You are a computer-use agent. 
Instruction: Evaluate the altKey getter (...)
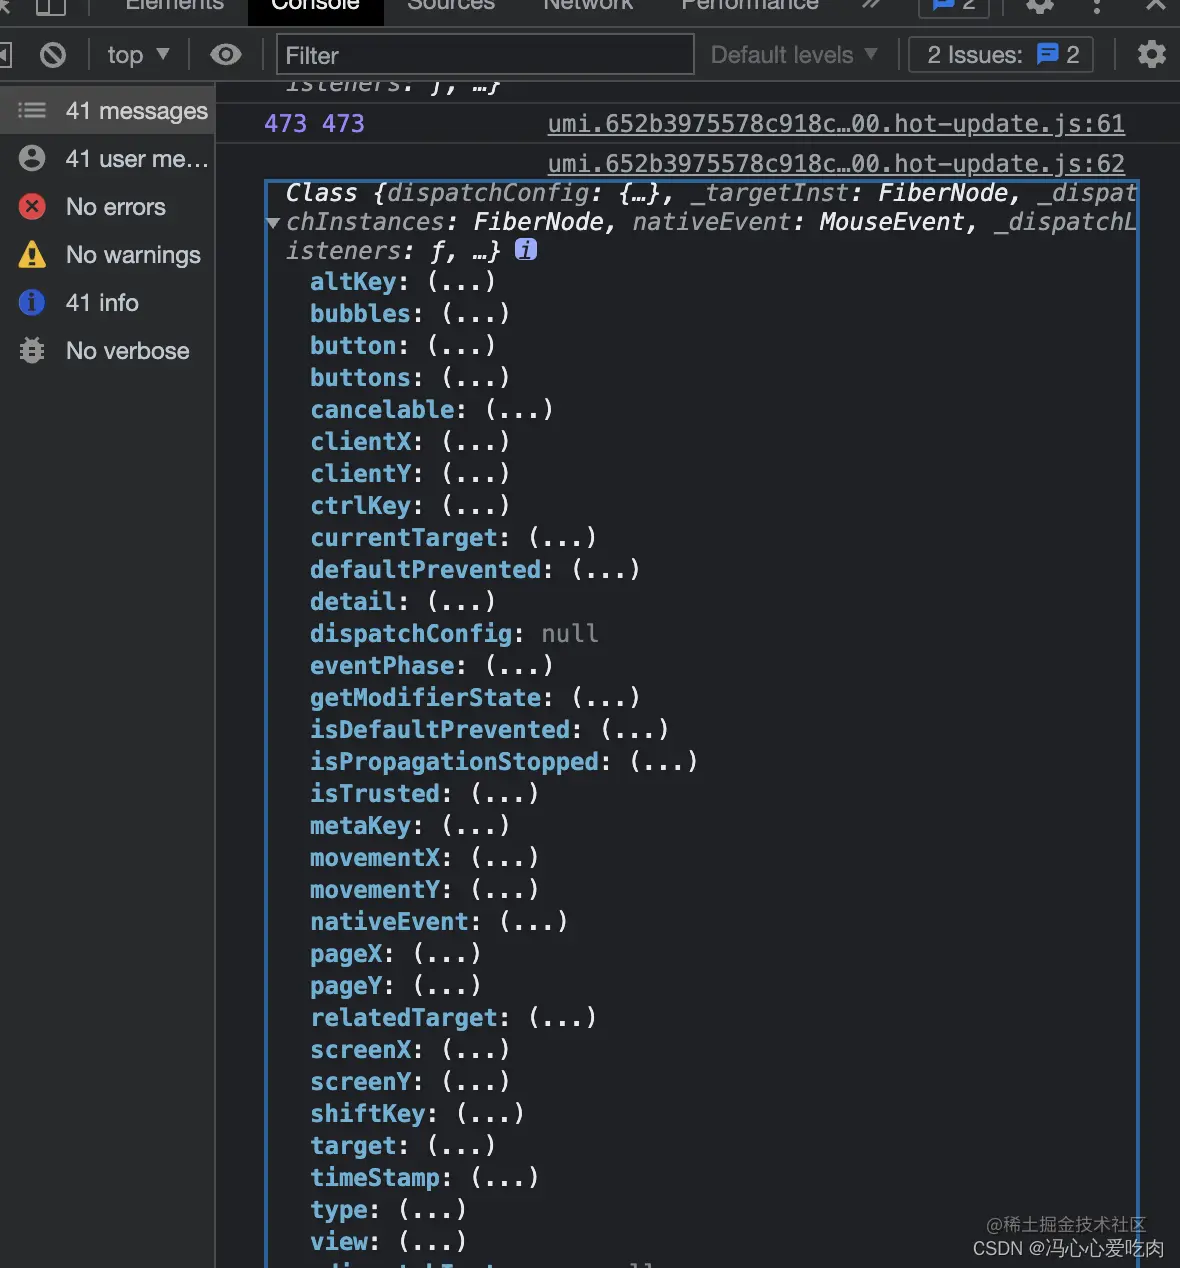coord(461,282)
